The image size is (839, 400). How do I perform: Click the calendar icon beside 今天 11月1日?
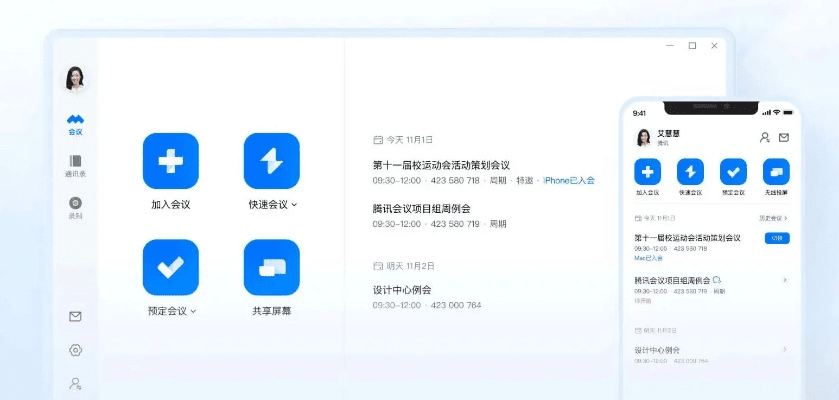coord(378,140)
